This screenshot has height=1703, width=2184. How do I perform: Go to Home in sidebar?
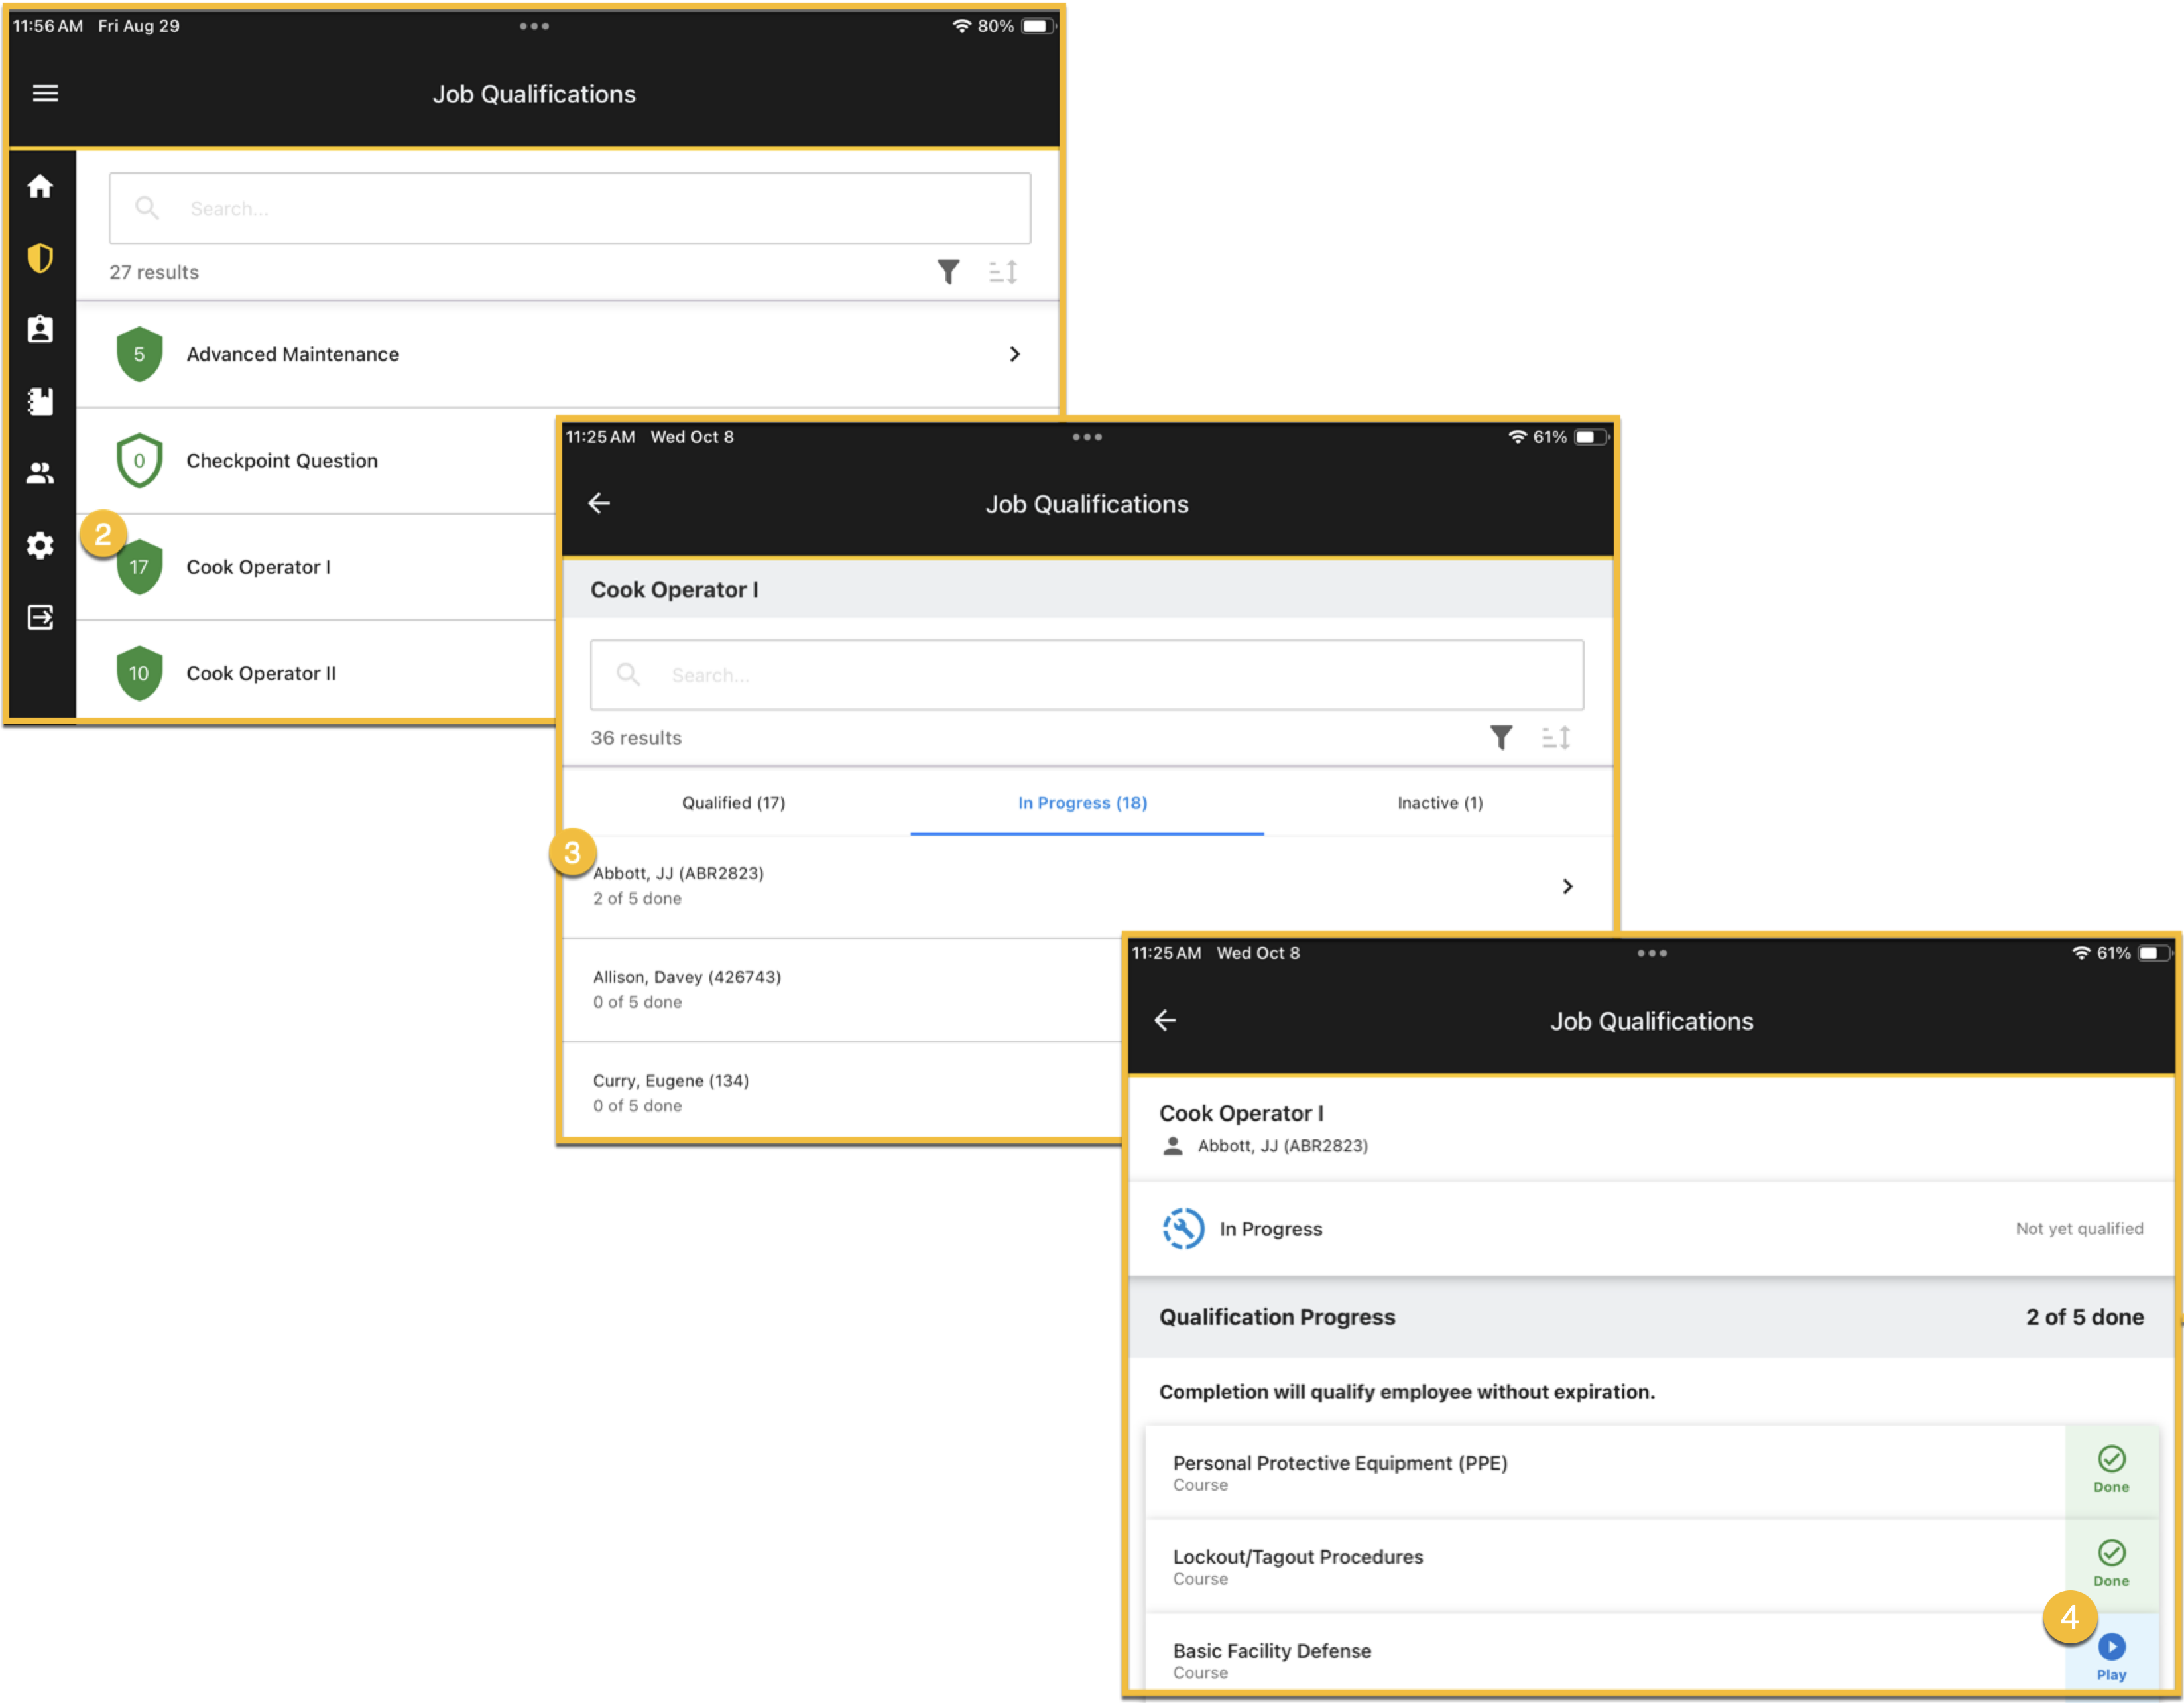click(x=40, y=186)
